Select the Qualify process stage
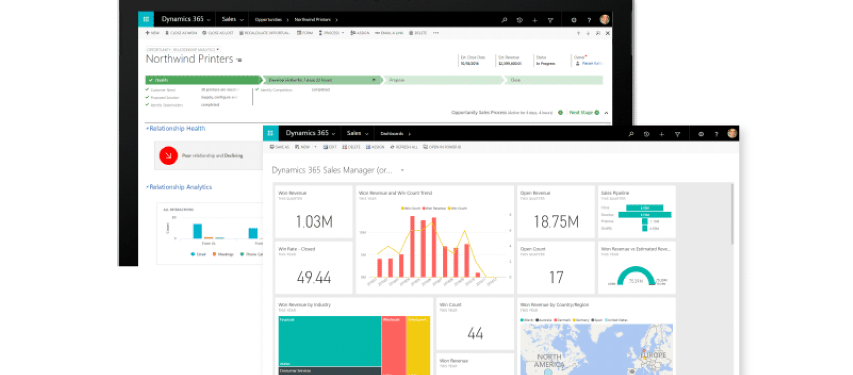 pyautogui.click(x=203, y=80)
